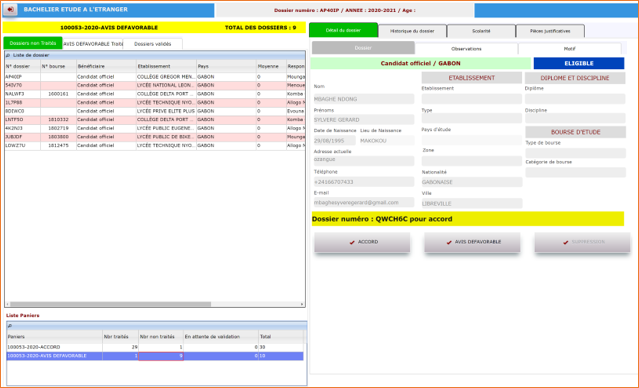Click bourse number 1600161 cell
The width and height of the screenshot is (639, 388).
click(x=58, y=94)
